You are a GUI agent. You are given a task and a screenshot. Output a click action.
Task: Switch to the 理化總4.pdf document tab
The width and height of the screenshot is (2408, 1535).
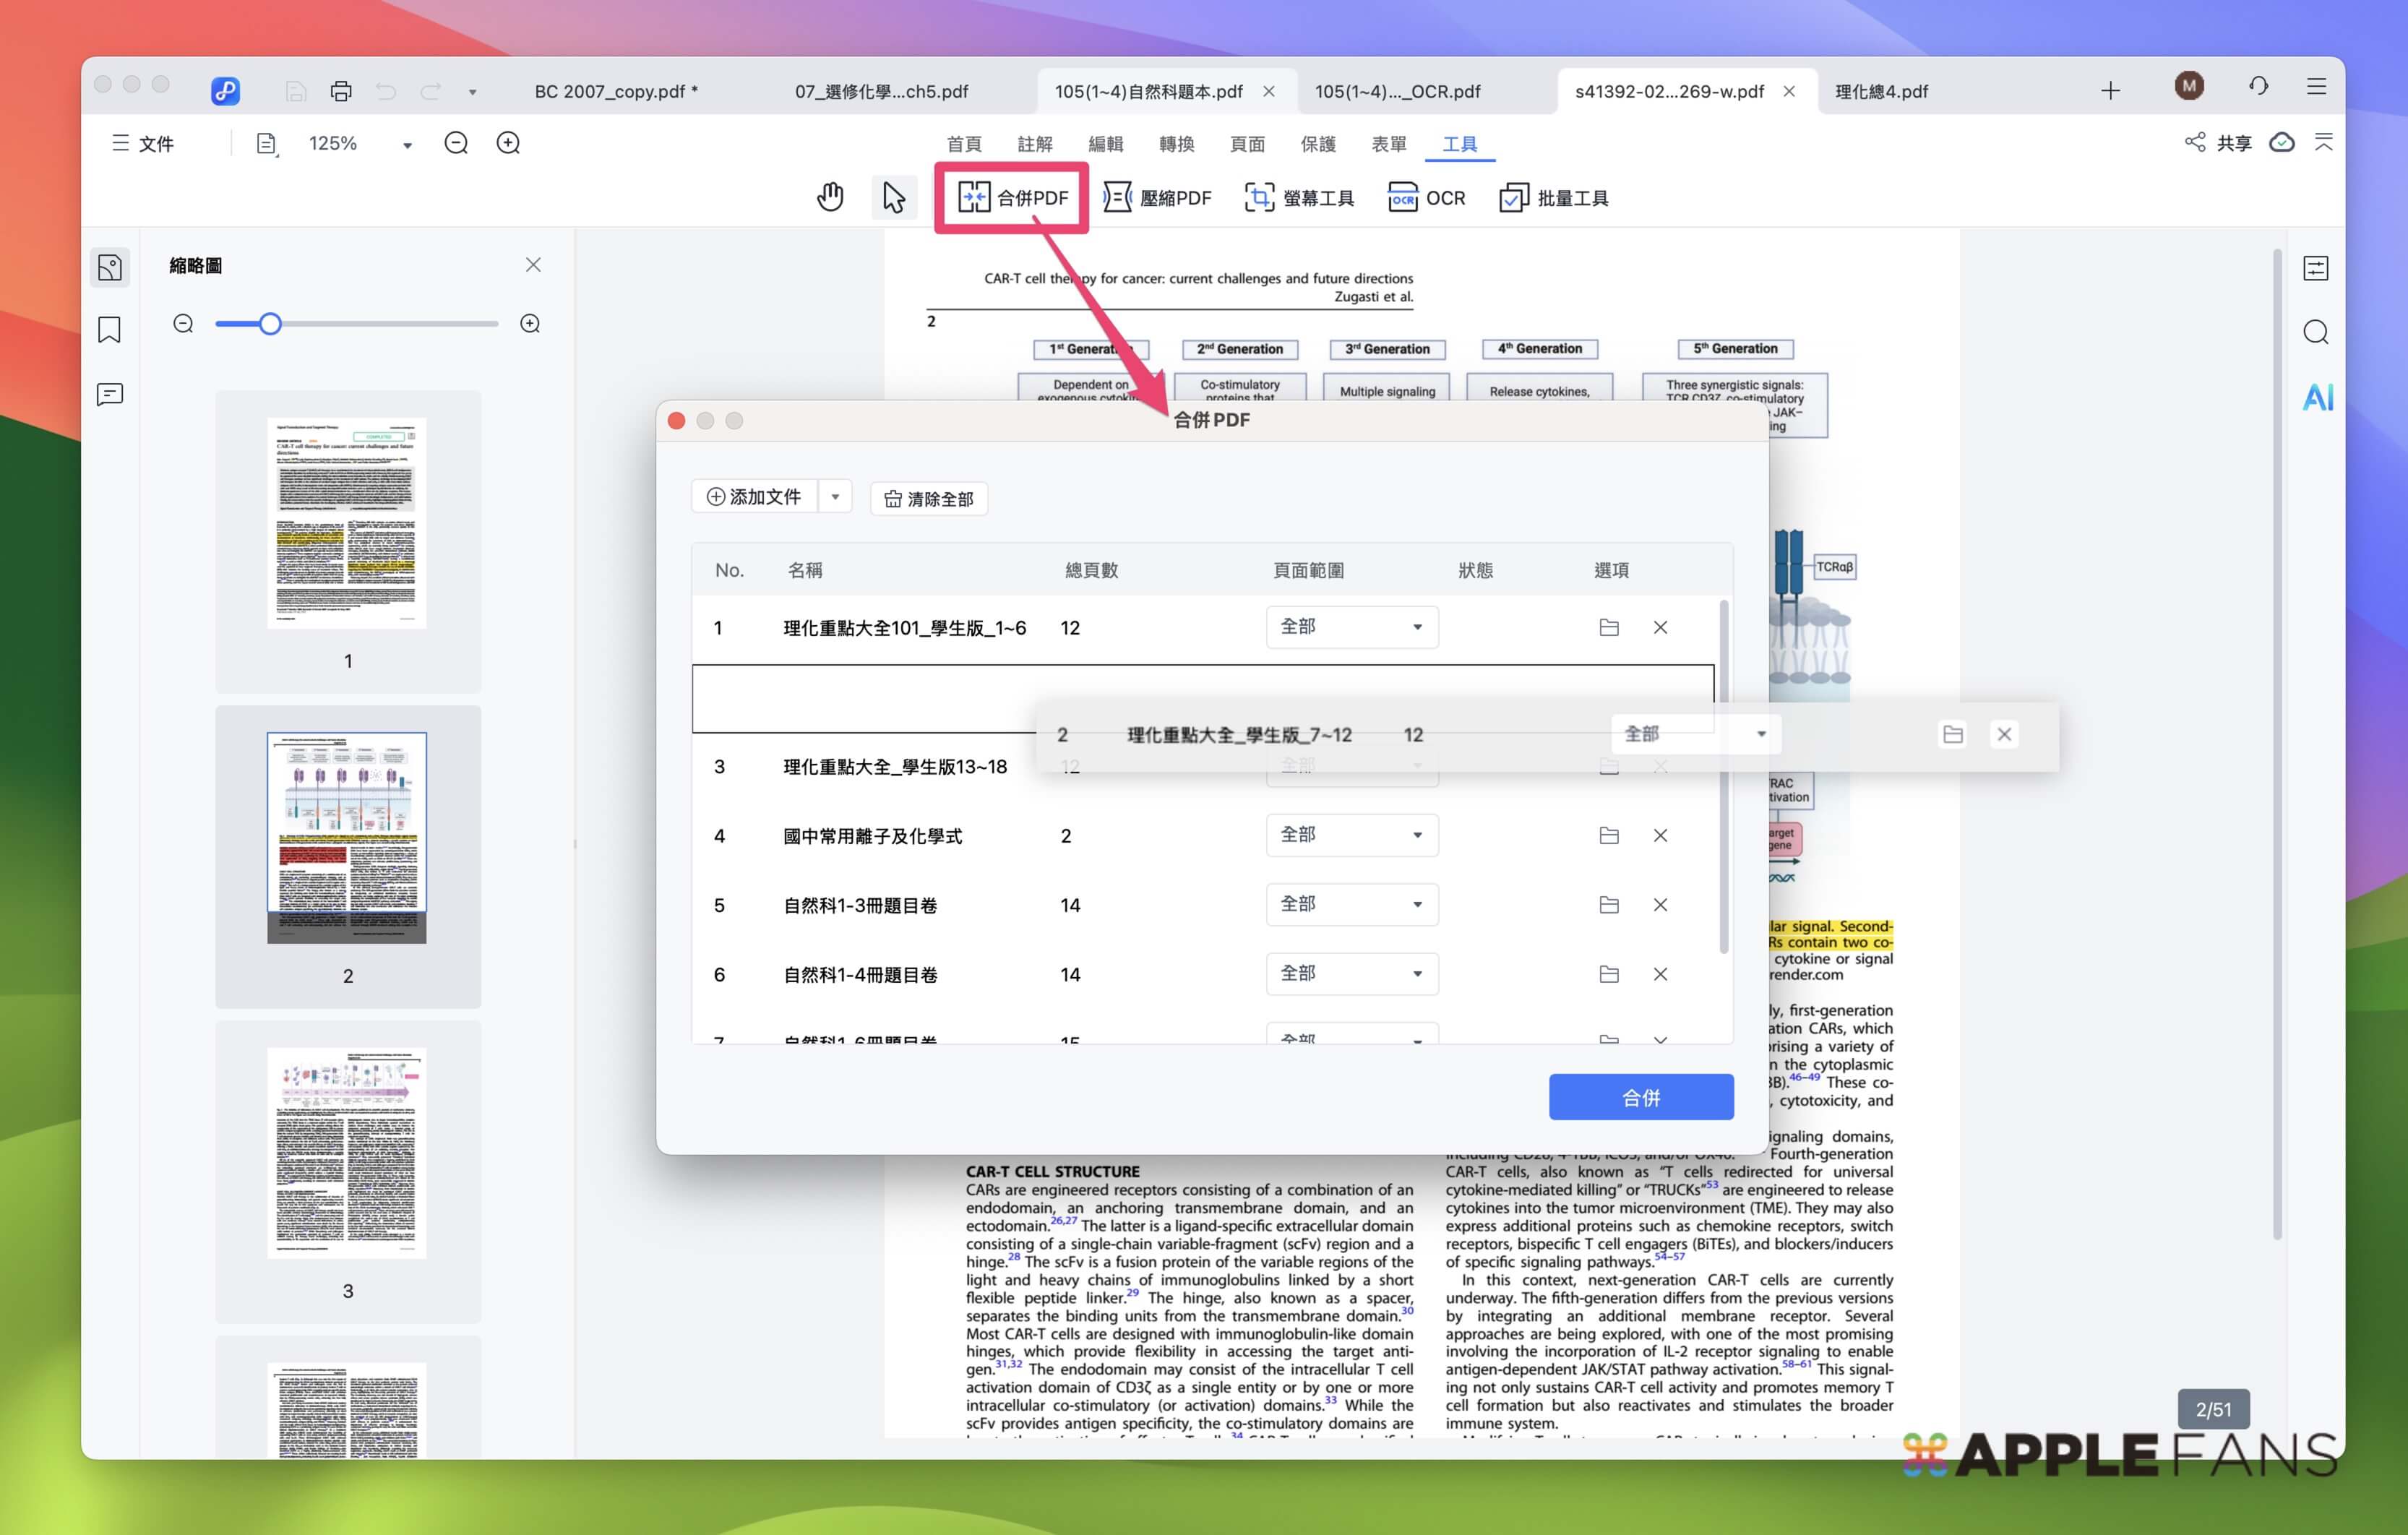point(1881,91)
